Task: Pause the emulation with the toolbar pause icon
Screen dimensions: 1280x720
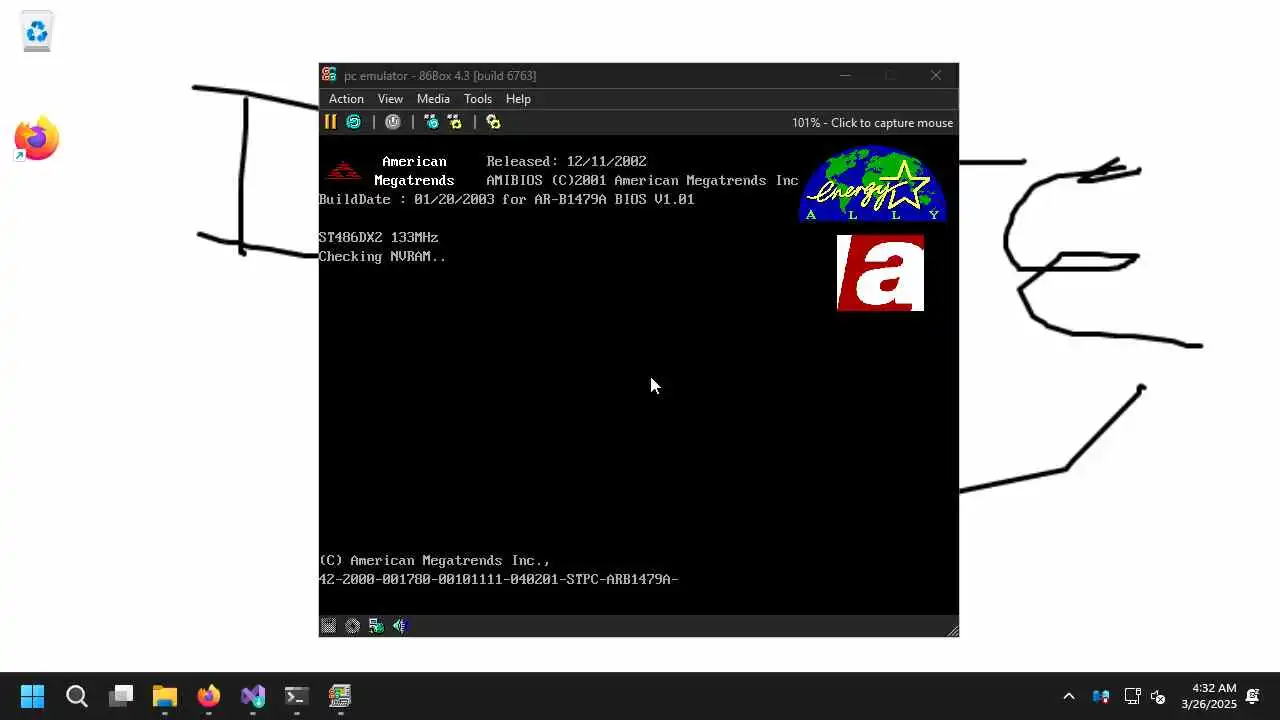Action: (330, 122)
